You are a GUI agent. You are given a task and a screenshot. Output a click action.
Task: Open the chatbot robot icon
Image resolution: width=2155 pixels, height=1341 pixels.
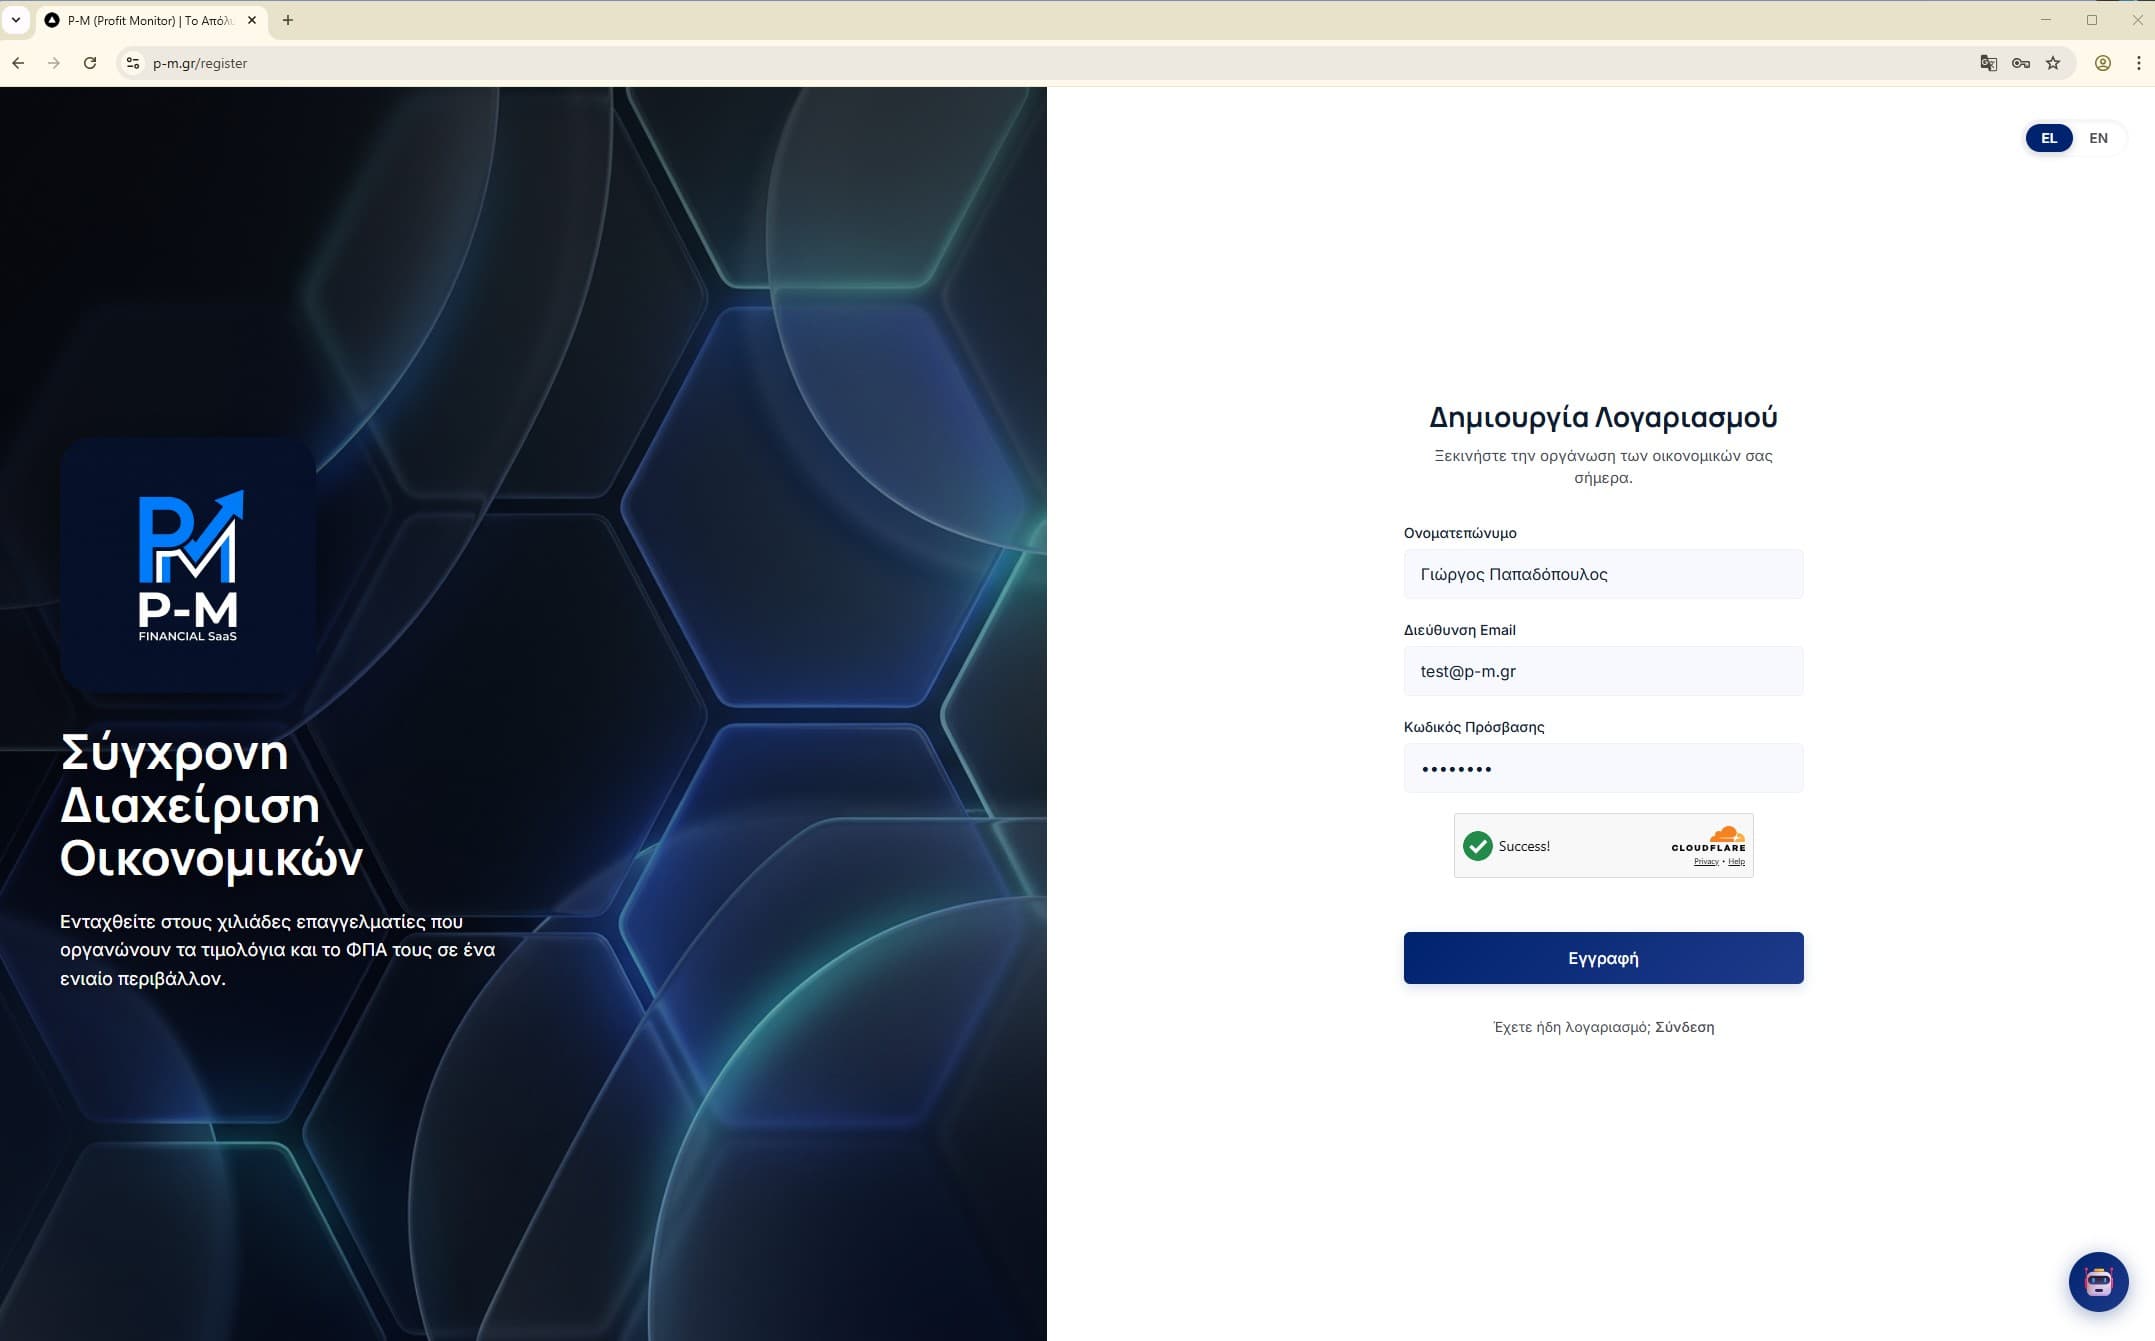[2098, 1281]
